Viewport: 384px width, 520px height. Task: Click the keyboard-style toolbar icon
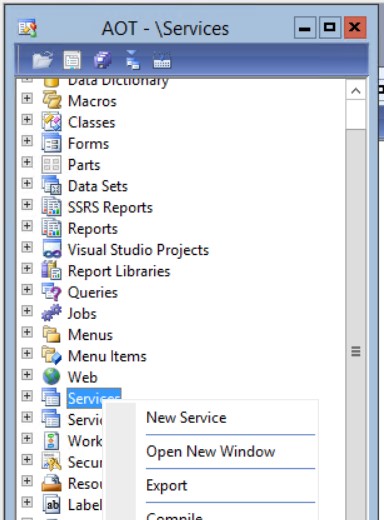(162, 61)
